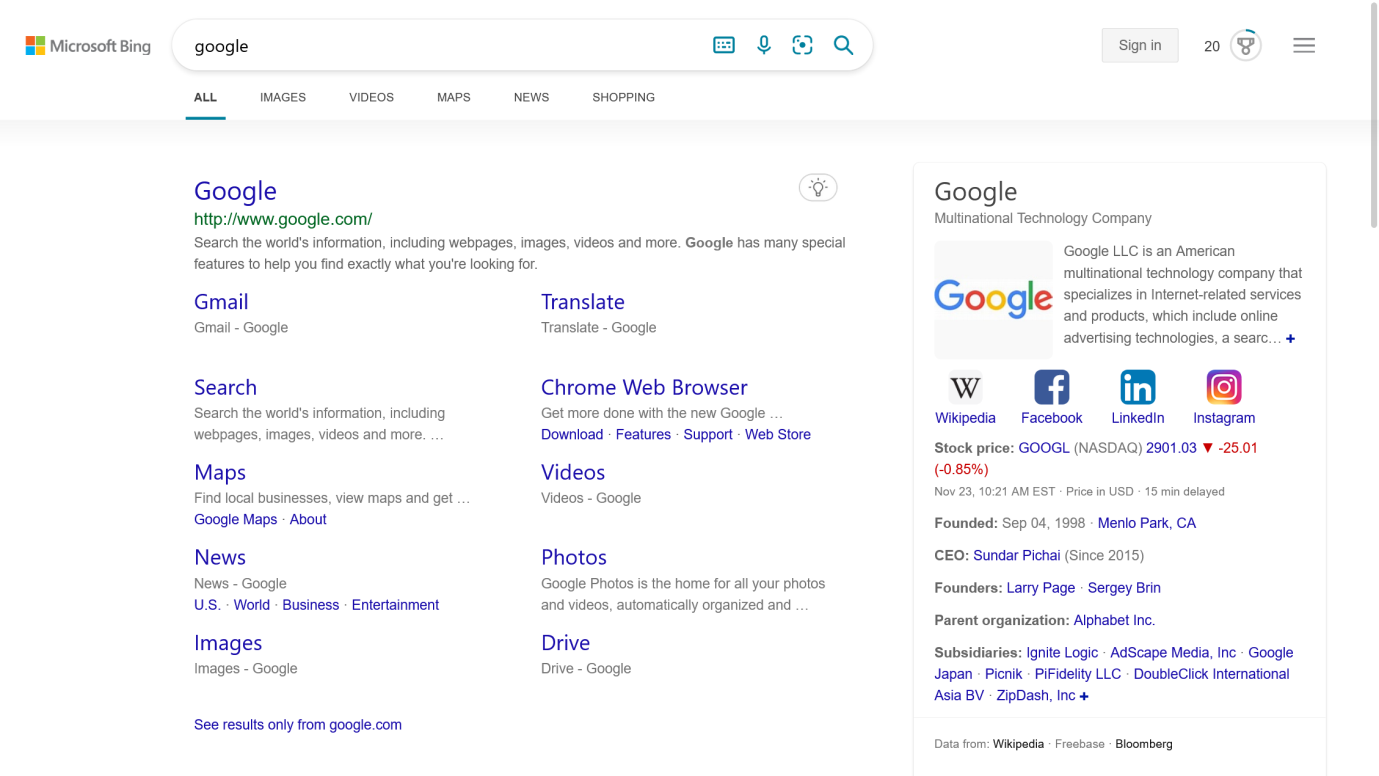Open the http://www.google.com/ URL

(x=283, y=219)
